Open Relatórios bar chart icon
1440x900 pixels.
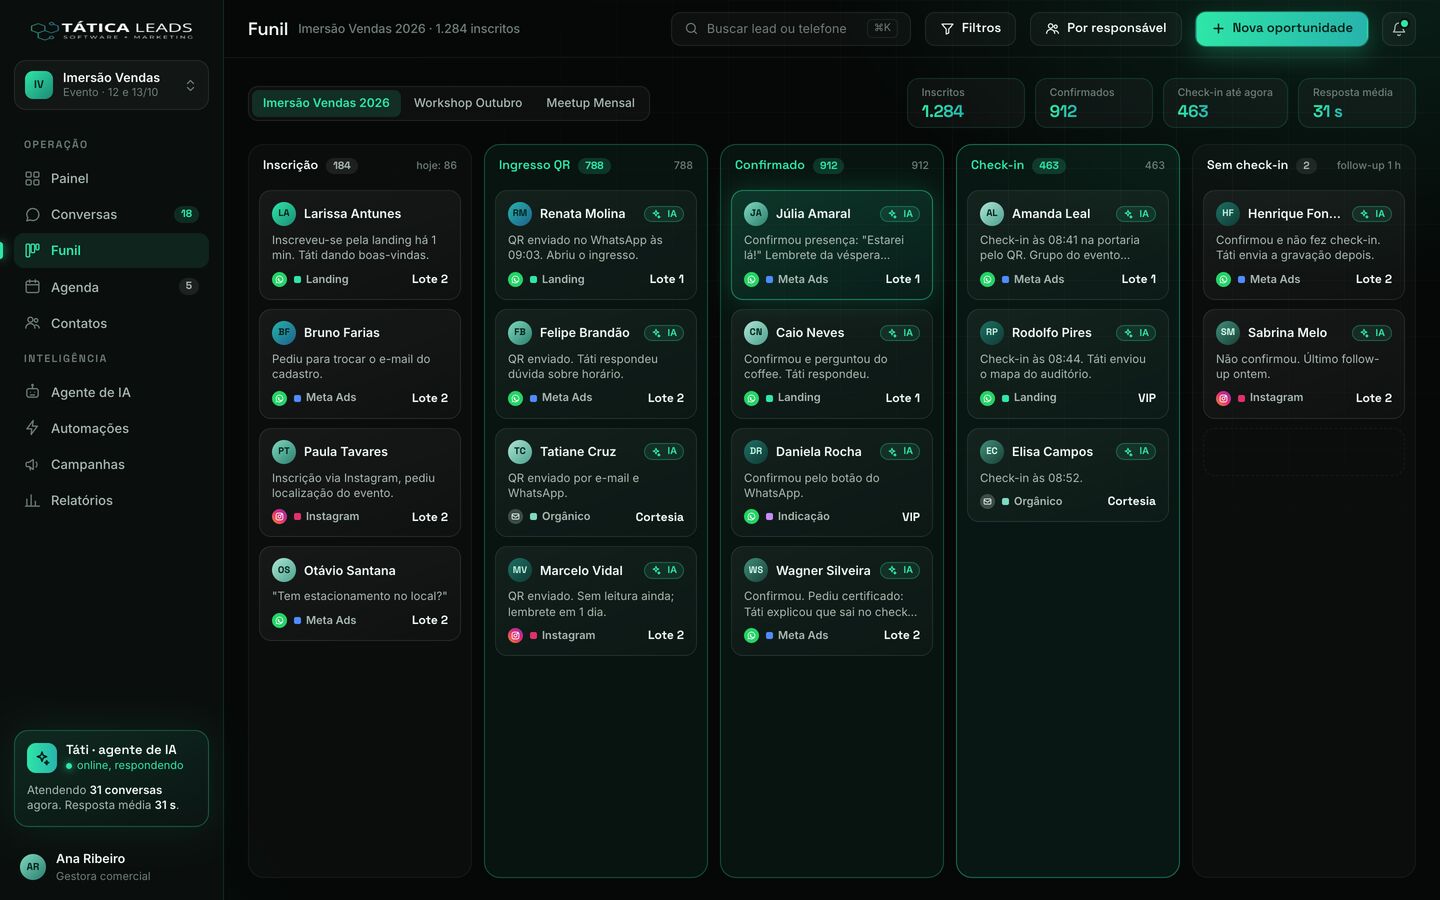click(32, 500)
